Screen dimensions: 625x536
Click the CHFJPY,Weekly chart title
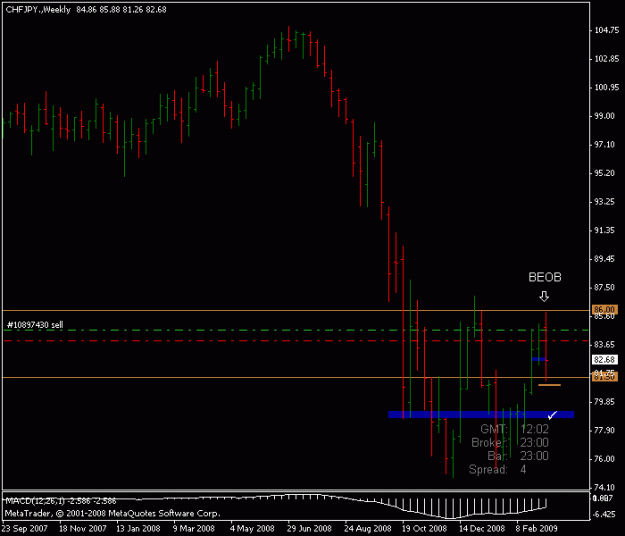[38, 10]
